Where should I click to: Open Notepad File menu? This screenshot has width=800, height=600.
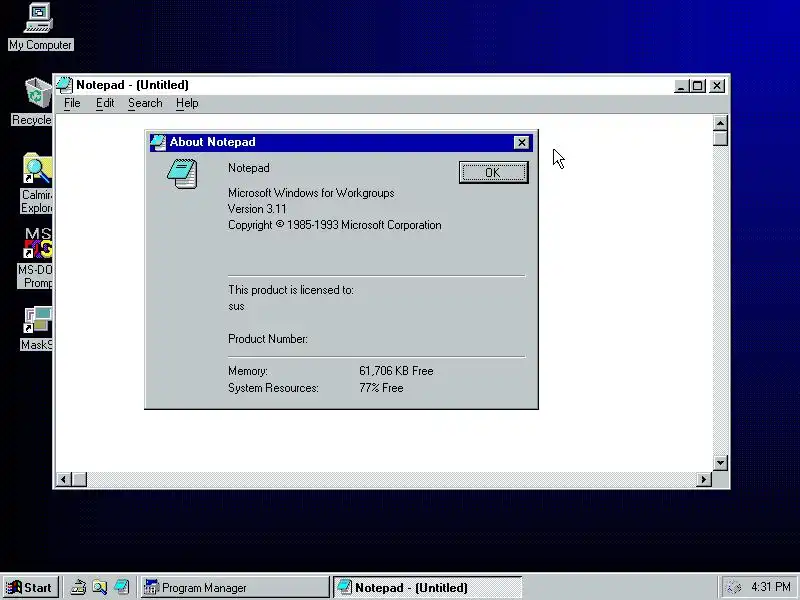(x=72, y=103)
